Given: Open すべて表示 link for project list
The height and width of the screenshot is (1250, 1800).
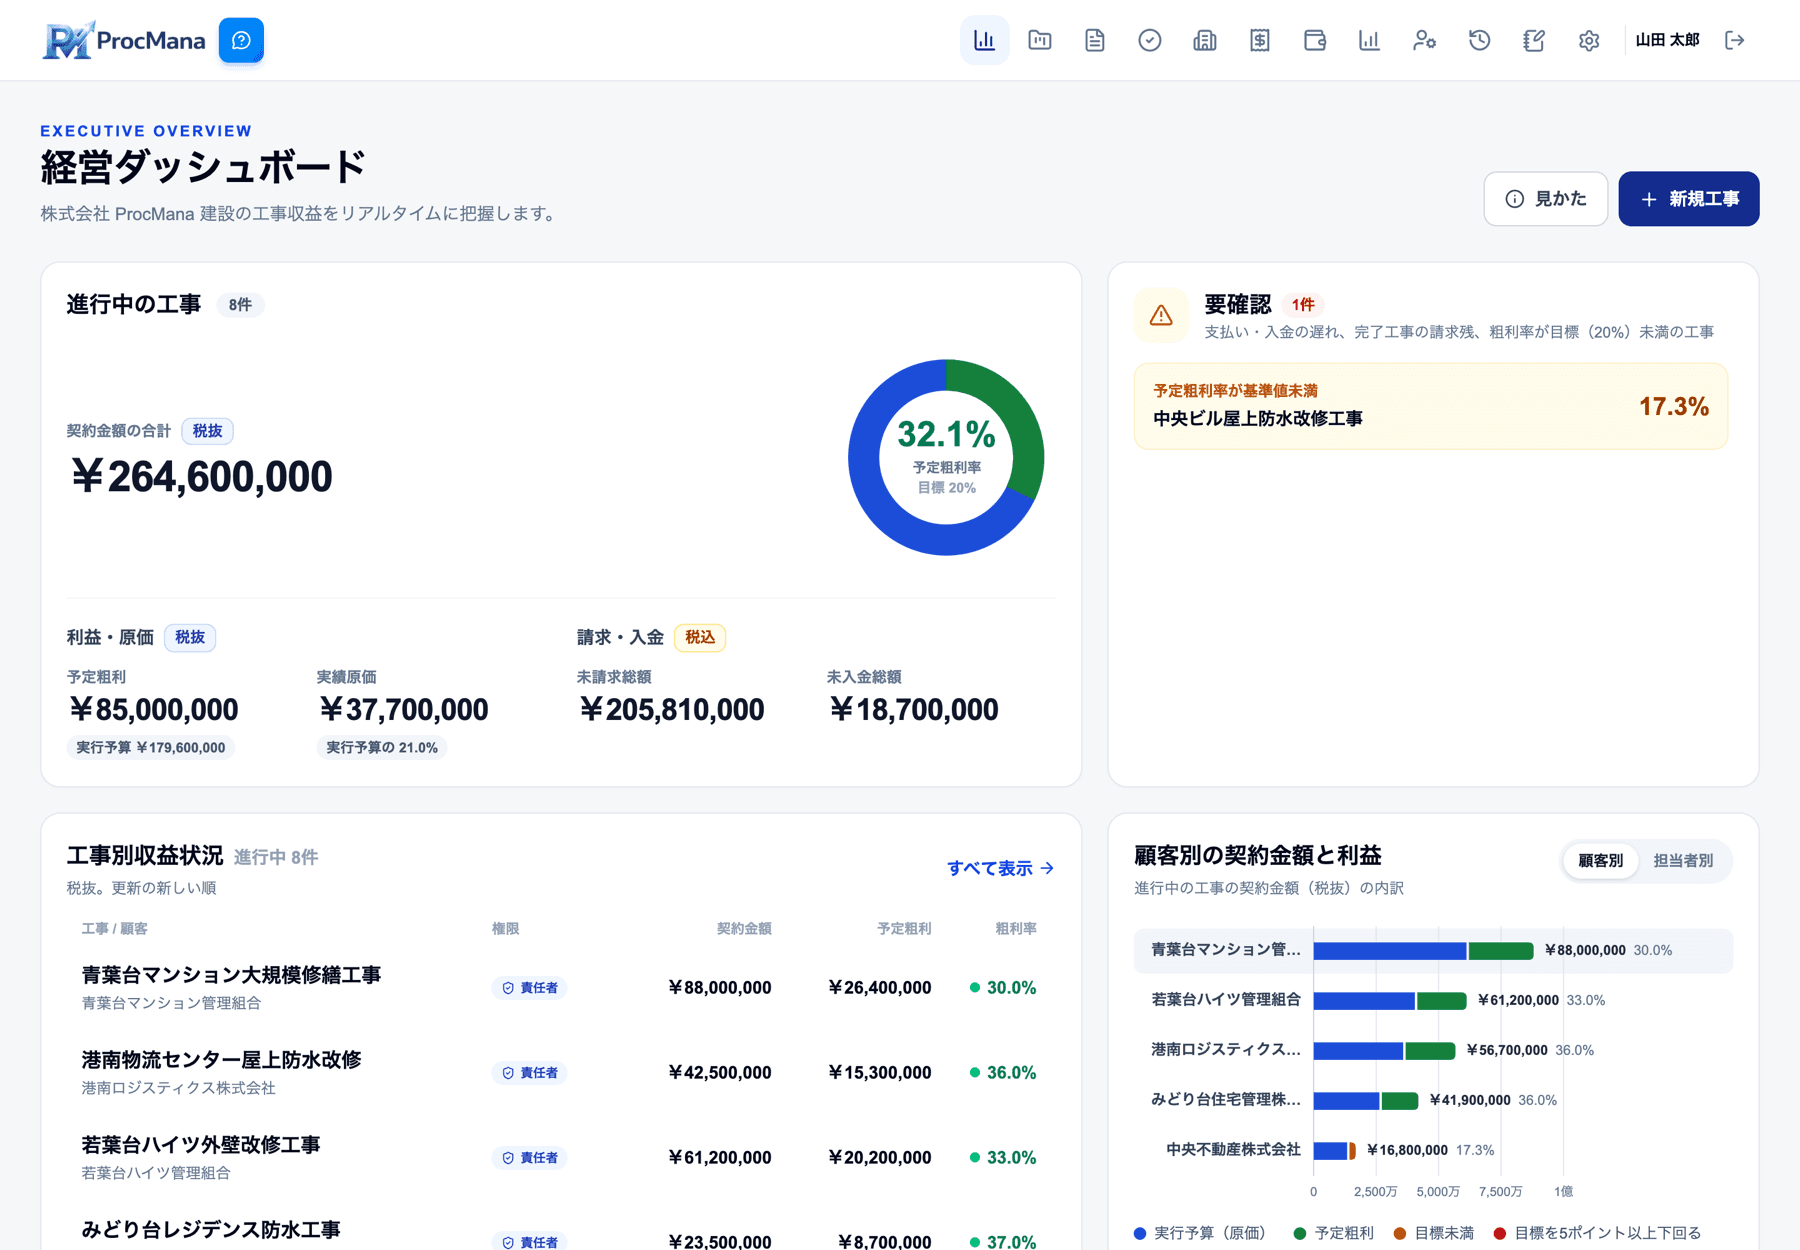Looking at the screenshot, I should [1000, 868].
